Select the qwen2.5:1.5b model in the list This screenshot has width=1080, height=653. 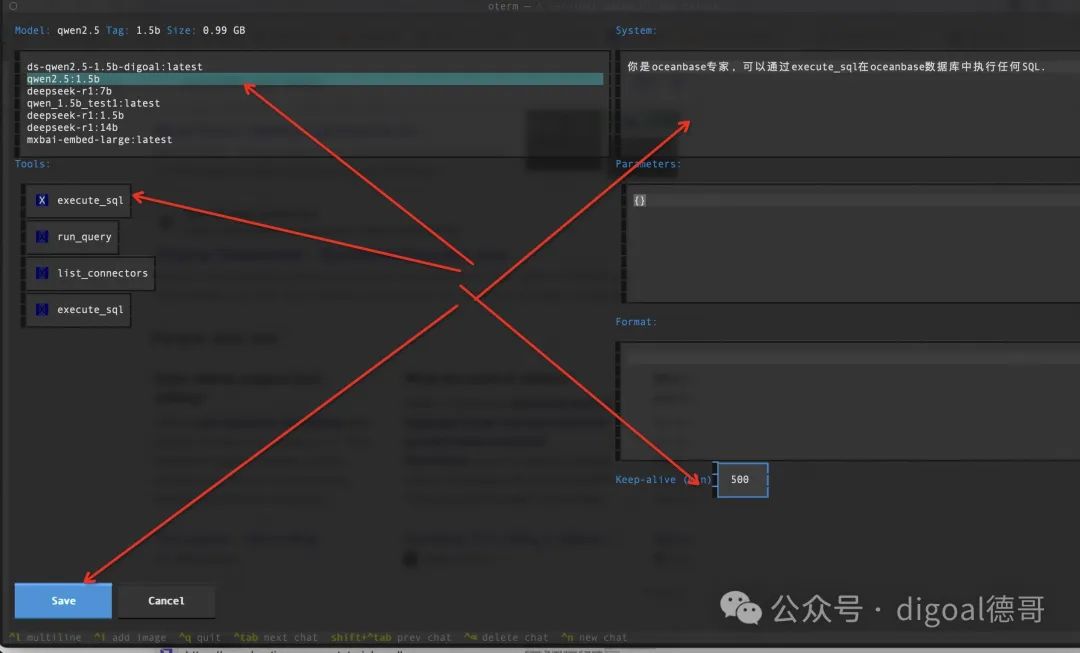pyautogui.click(x=63, y=79)
